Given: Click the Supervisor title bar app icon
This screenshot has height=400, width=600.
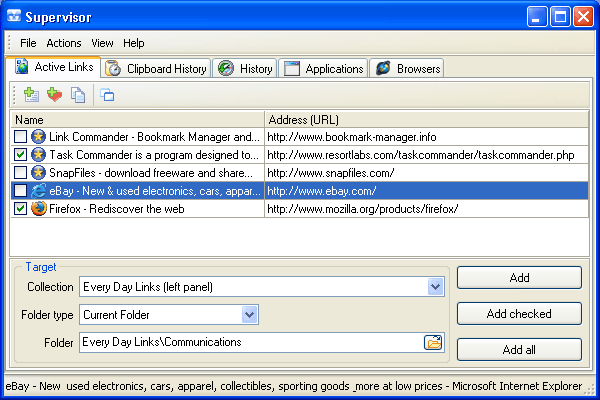Looking at the screenshot, I should (14, 16).
